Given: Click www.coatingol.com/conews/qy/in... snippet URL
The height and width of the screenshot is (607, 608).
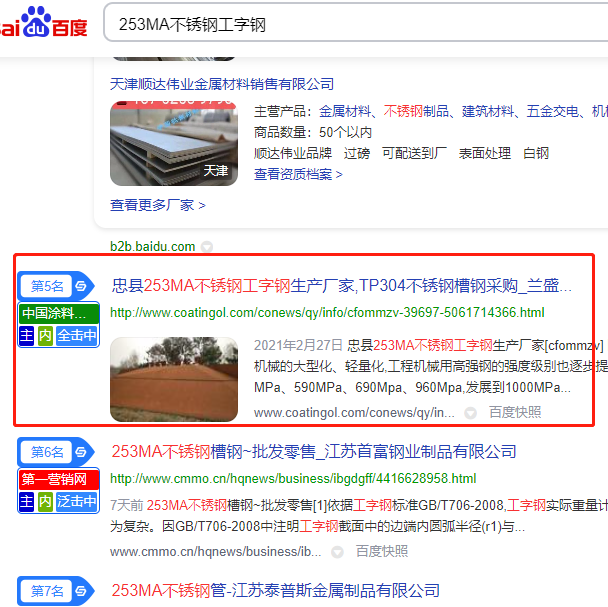Looking at the screenshot, I should click(x=354, y=413).
